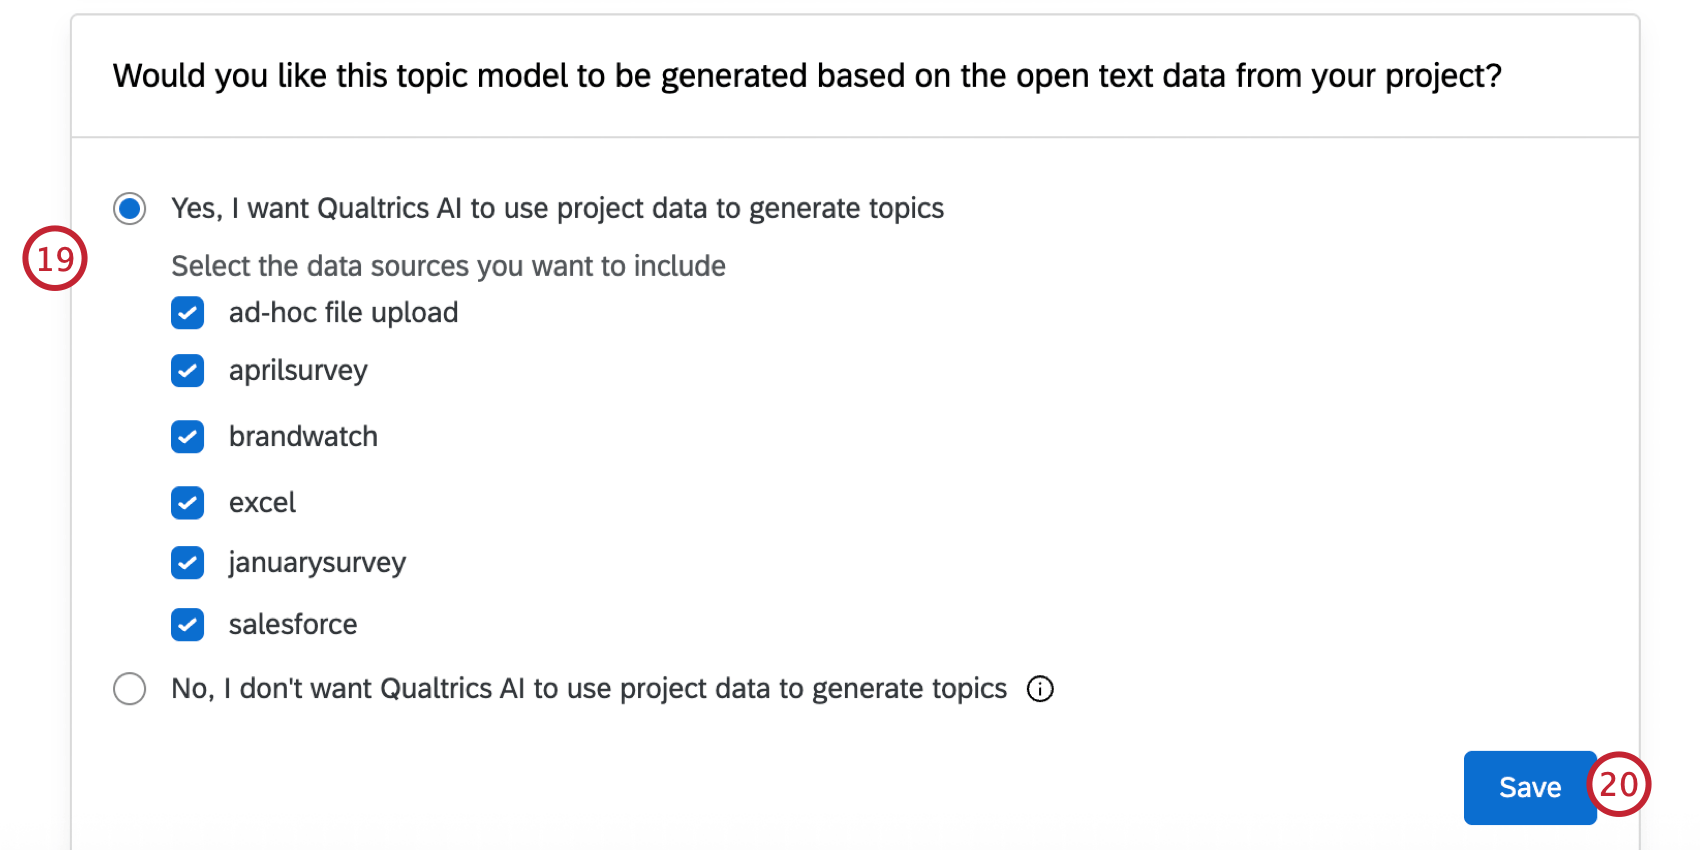1700x850 pixels.
Task: Disable the brandwatch data source
Action: pos(187,437)
